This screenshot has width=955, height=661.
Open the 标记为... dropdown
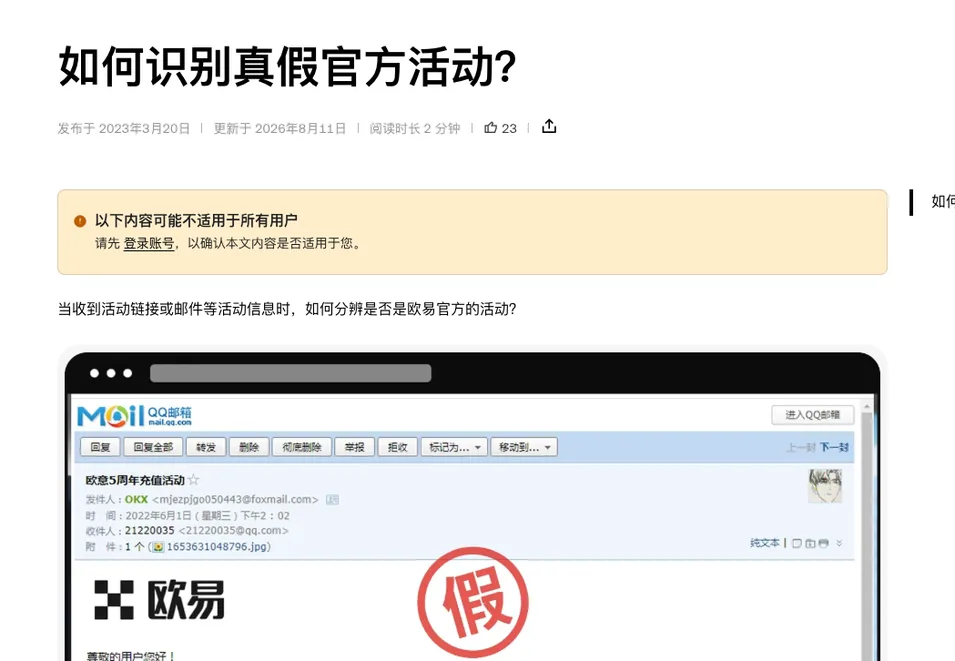(x=454, y=447)
